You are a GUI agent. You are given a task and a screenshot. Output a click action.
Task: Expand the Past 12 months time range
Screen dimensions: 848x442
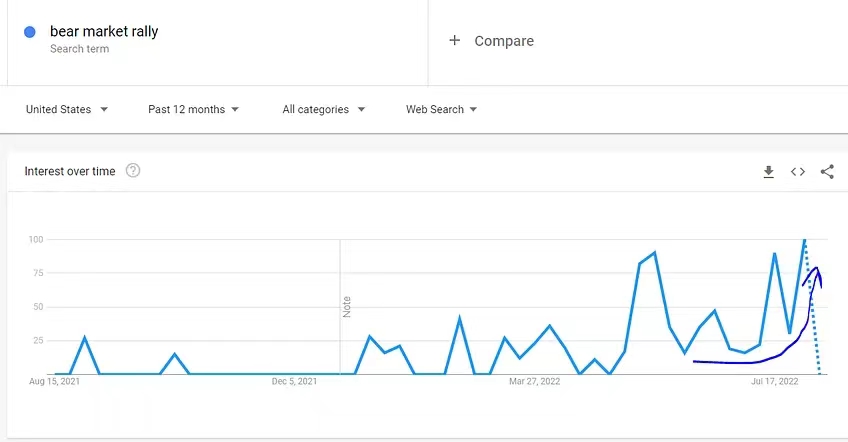(193, 109)
